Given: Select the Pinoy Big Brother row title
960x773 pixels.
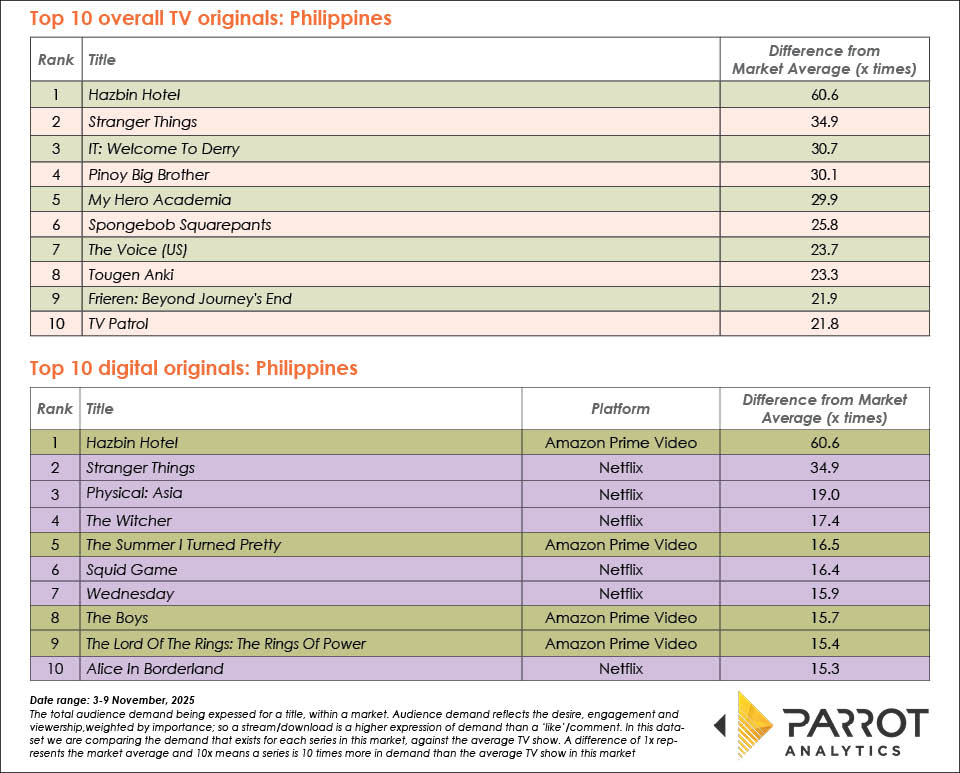Looking at the screenshot, I should (148, 174).
